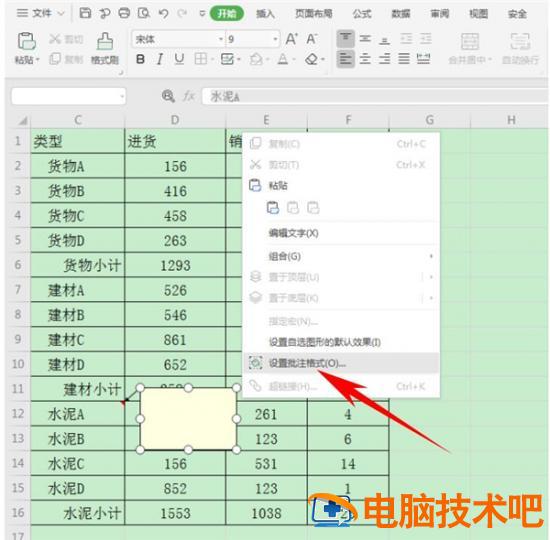Click inside the formula bar showing 水泥A

coord(375,96)
